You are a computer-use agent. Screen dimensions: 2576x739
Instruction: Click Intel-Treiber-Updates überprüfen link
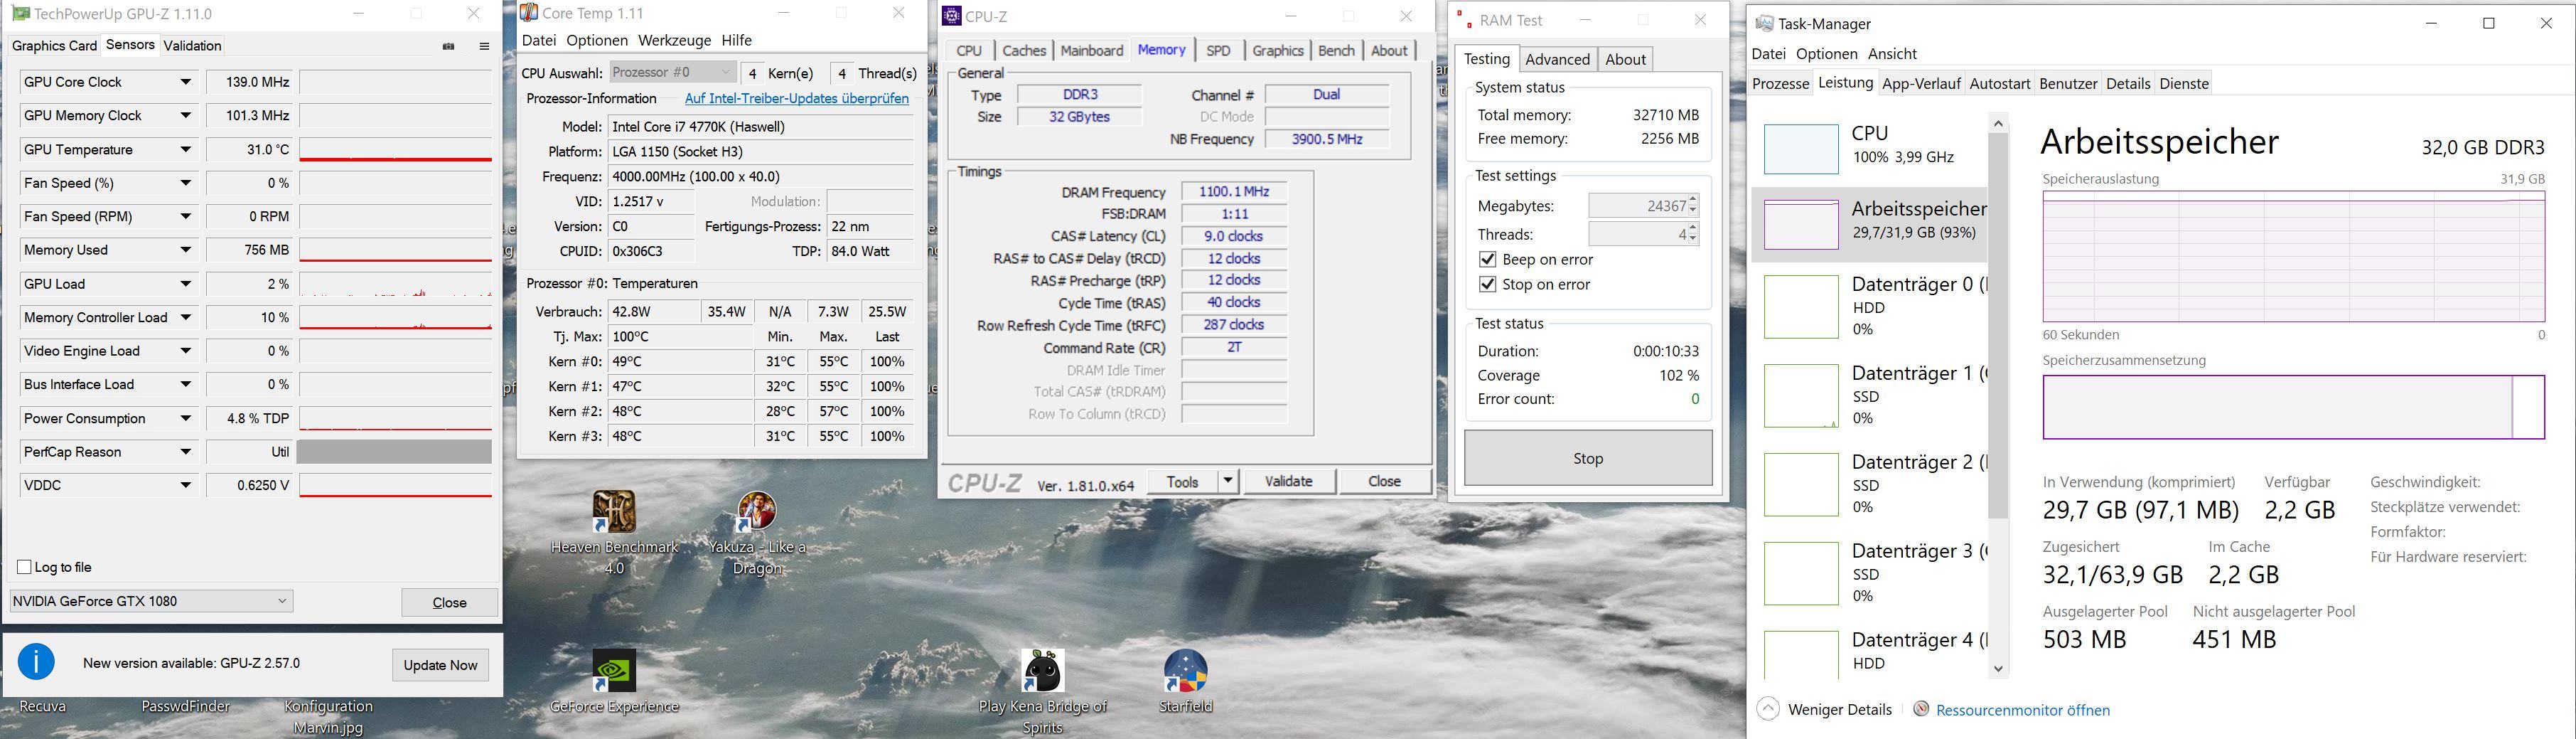click(796, 98)
